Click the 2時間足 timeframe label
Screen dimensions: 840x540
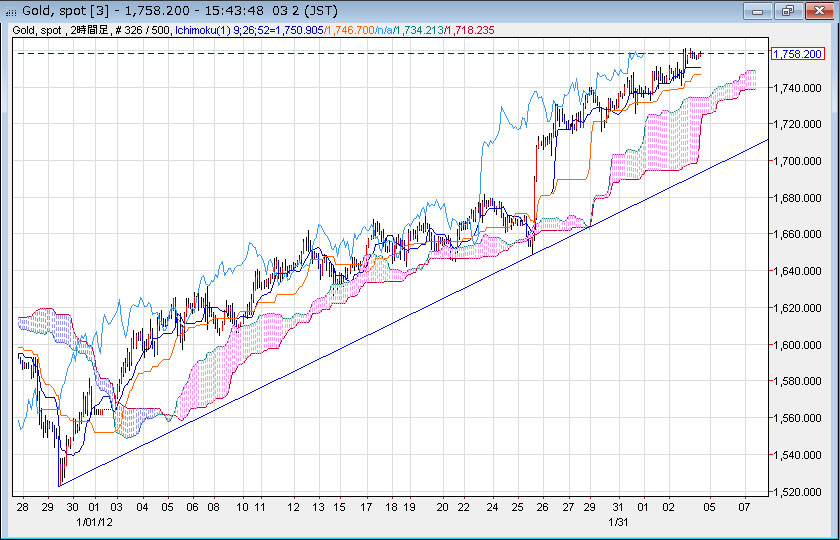point(90,31)
